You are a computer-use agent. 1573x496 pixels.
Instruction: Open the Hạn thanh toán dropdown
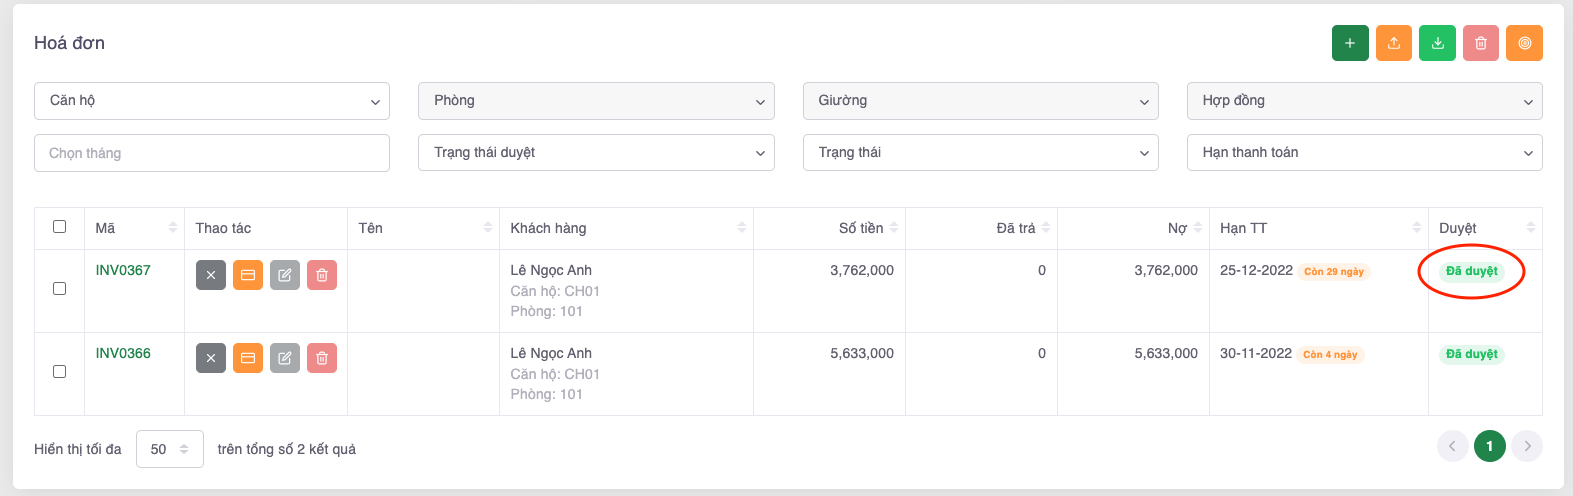pos(1364,153)
